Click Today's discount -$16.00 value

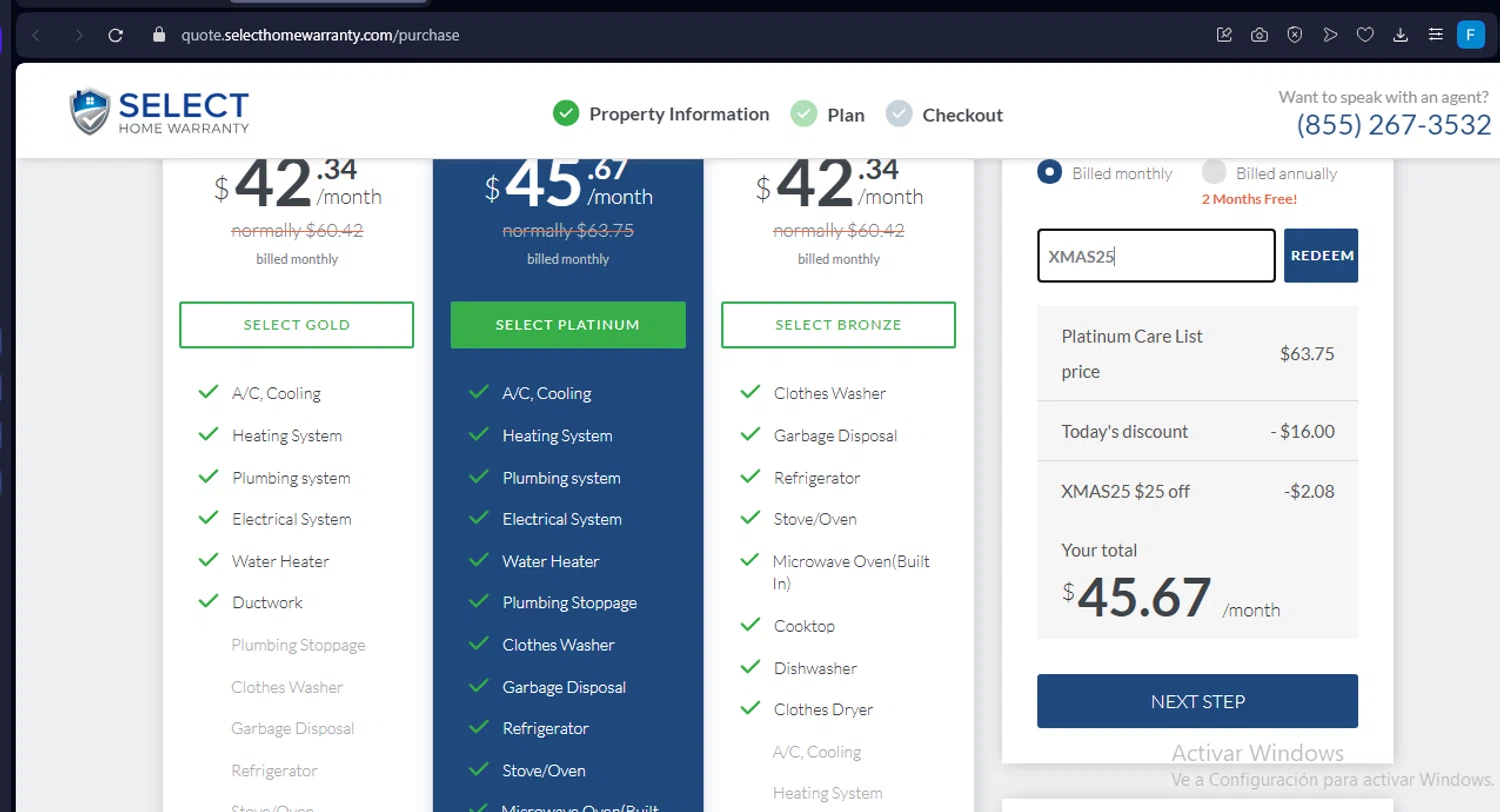pyautogui.click(x=1302, y=432)
